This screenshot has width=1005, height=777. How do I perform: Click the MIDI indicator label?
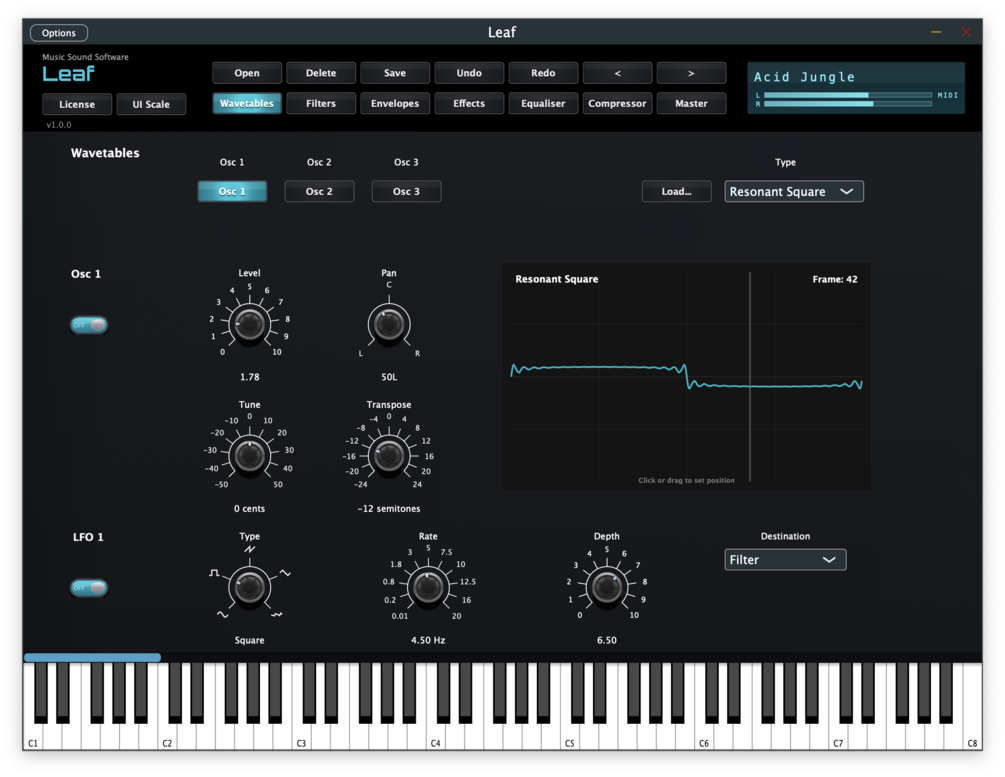[x=947, y=95]
